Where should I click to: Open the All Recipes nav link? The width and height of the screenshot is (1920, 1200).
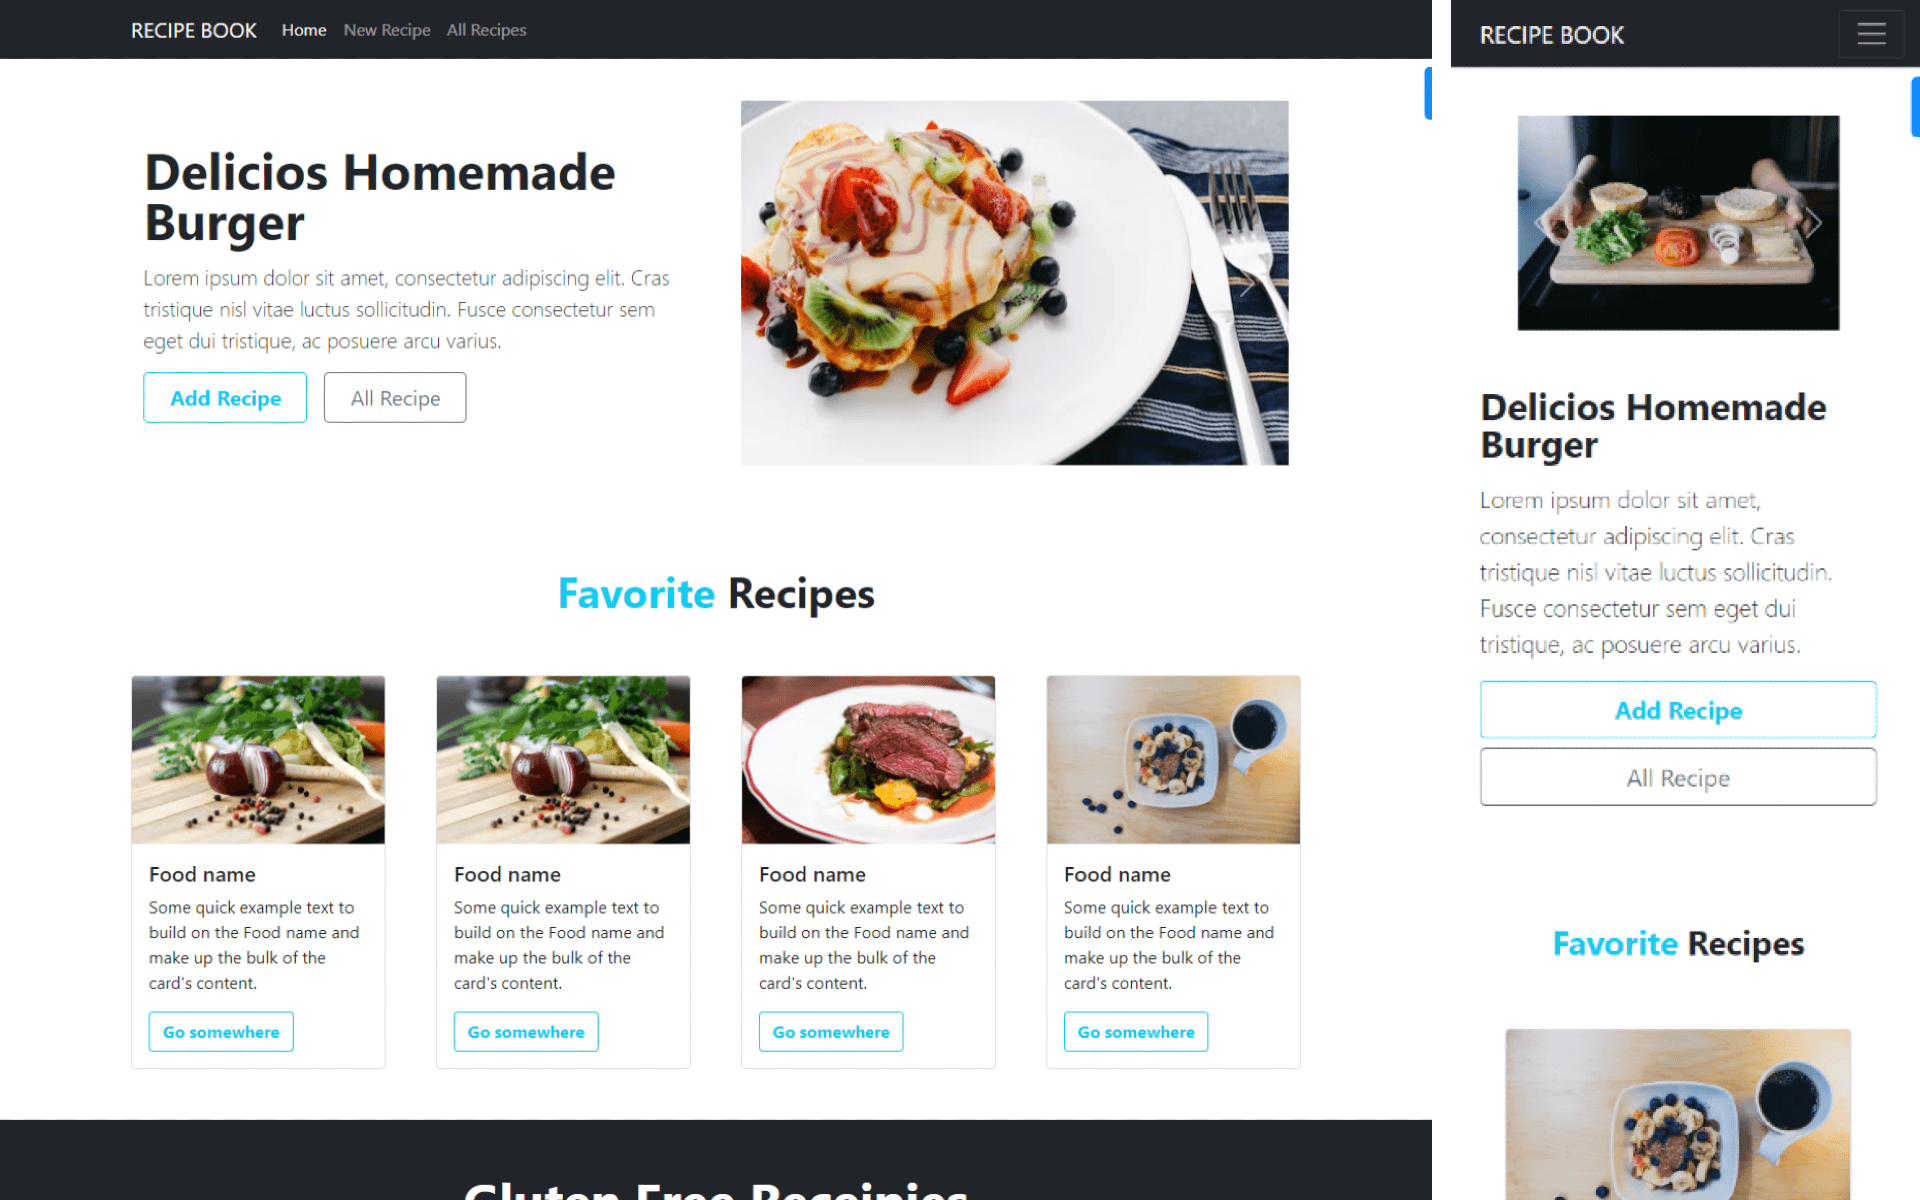[x=486, y=30]
